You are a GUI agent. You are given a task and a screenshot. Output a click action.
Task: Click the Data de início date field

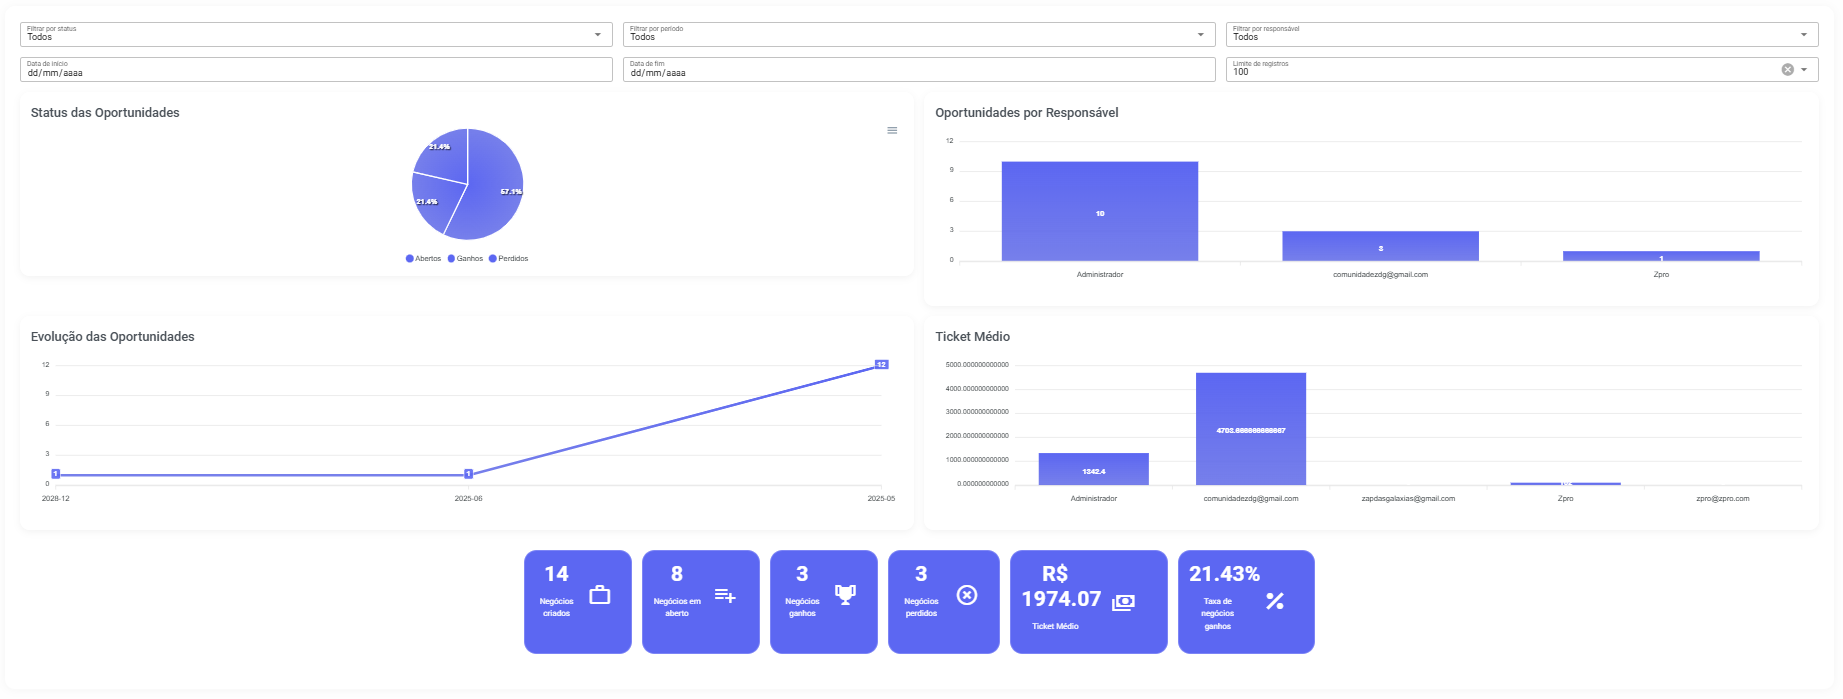[316, 70]
